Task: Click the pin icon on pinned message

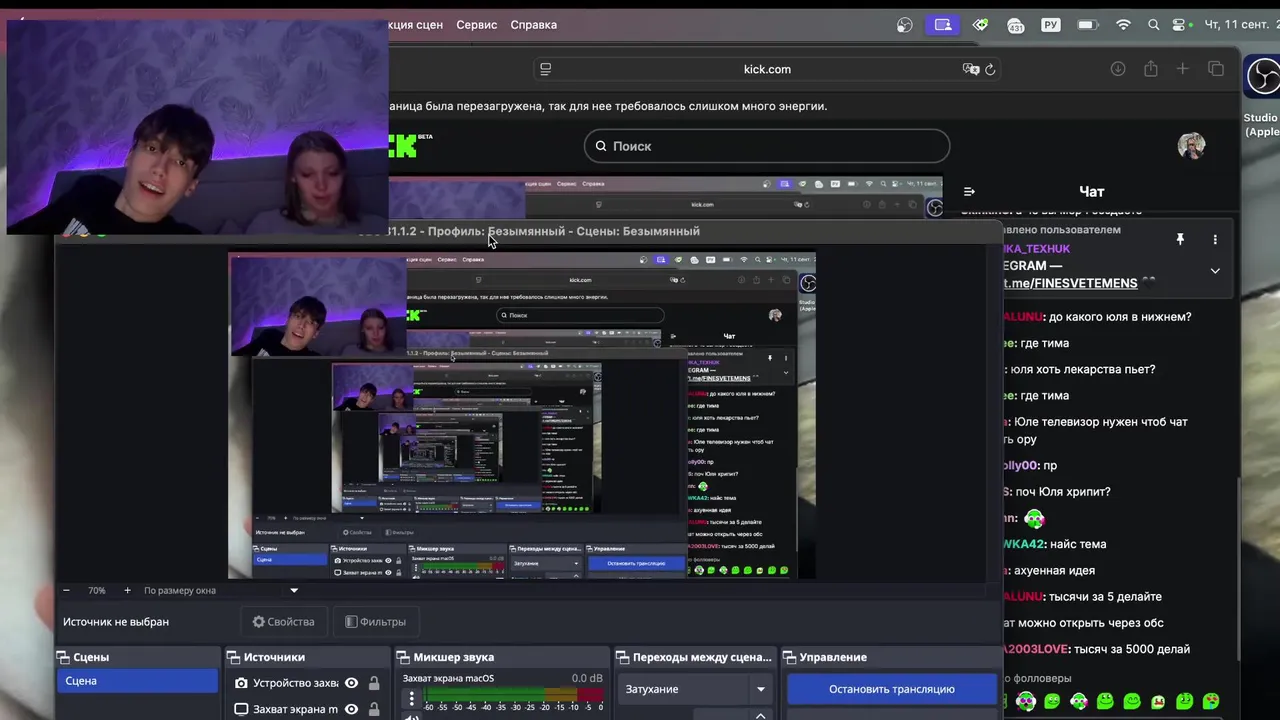Action: (x=1180, y=239)
